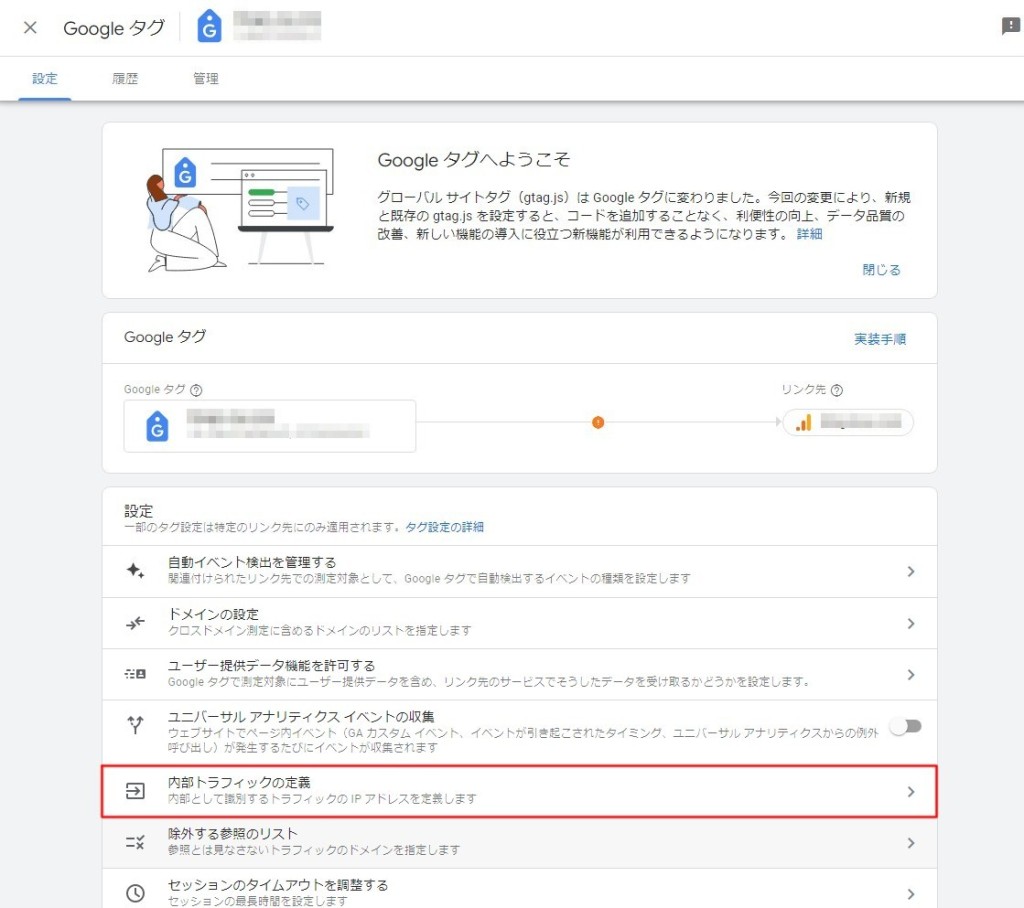
Task: Click the Google tag icon in header
Action: pos(209,27)
